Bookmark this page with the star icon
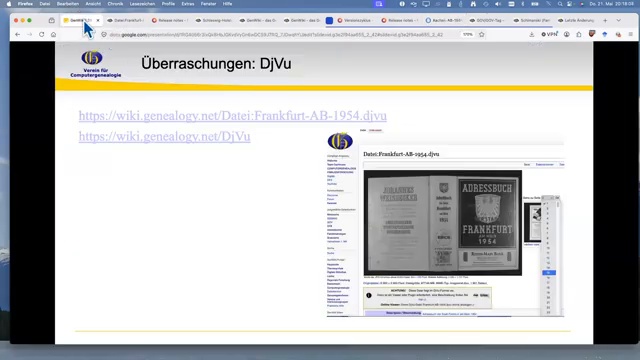The image size is (640, 360). coord(482,35)
